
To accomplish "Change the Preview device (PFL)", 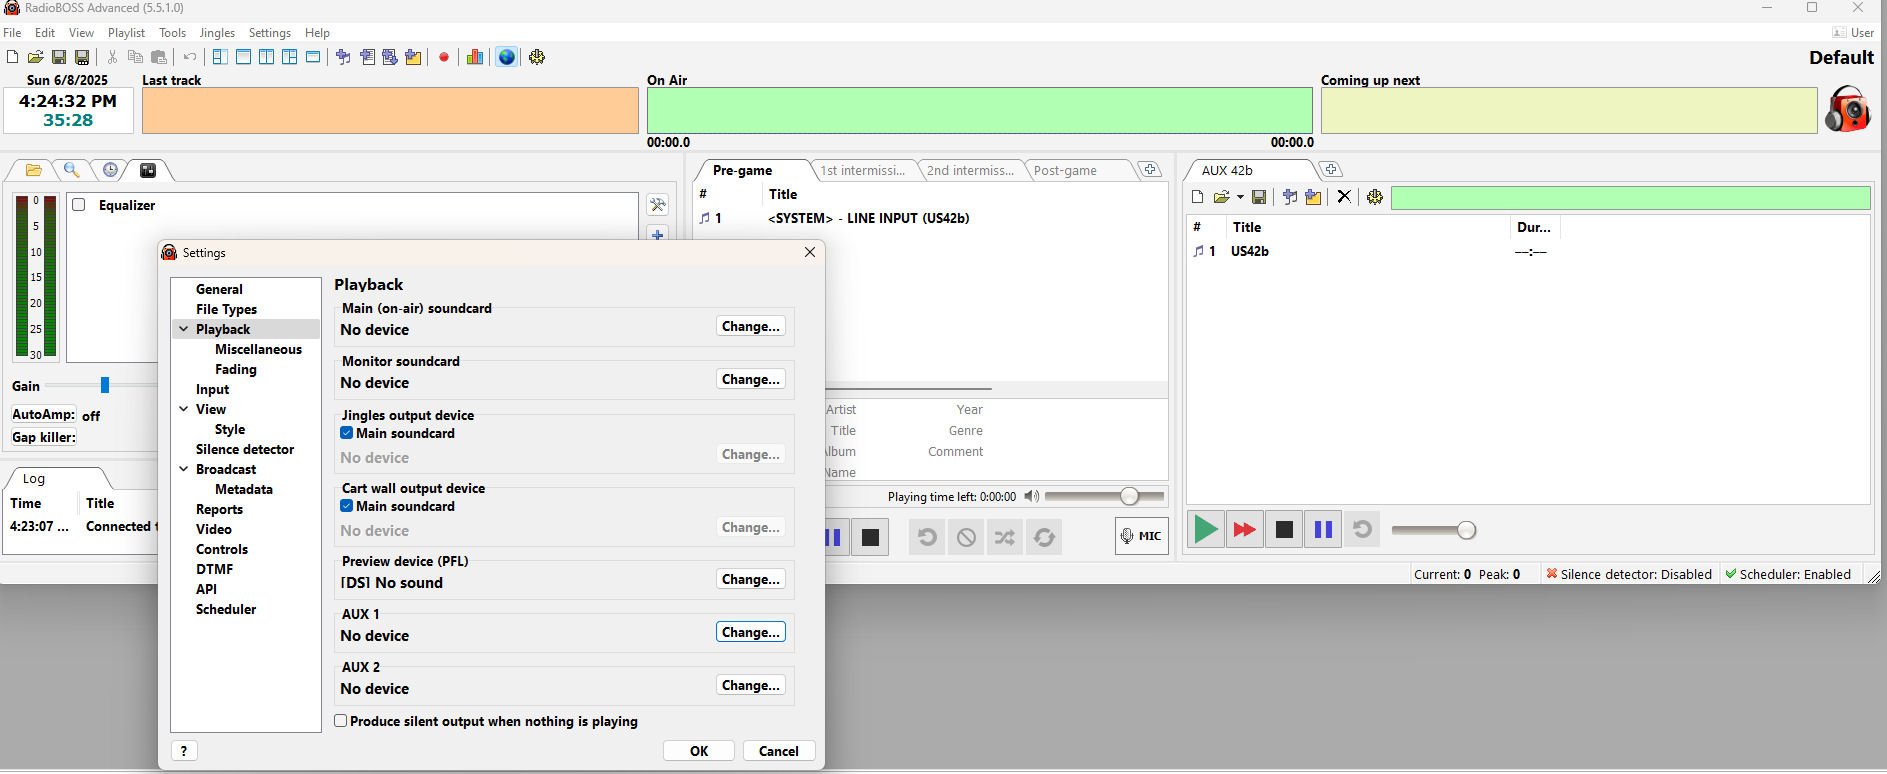I will click(x=751, y=579).
